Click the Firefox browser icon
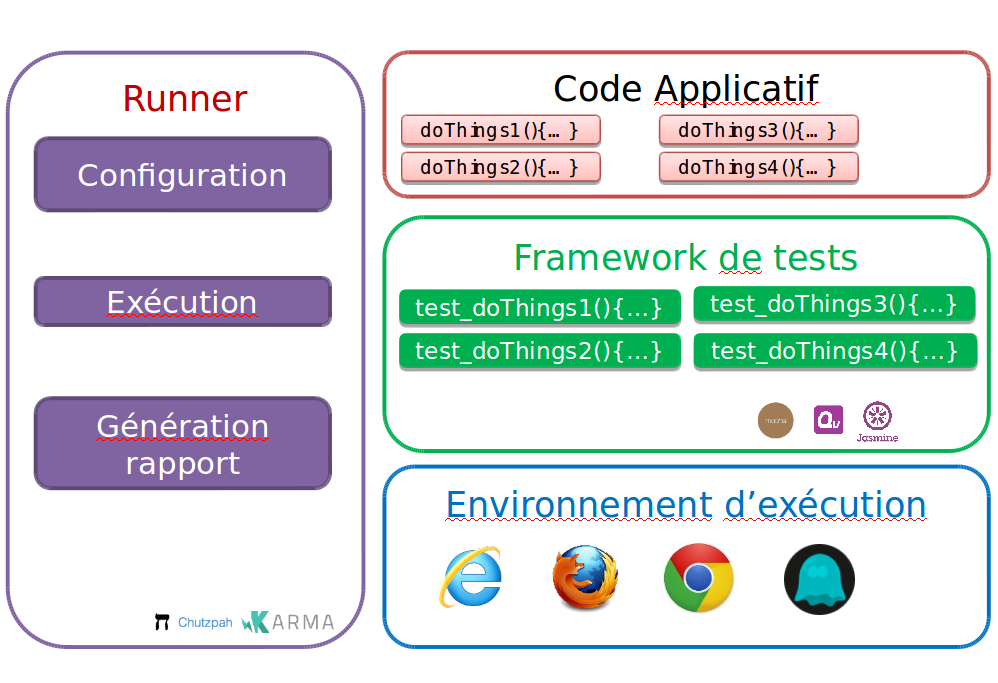Image resolution: width=998 pixels, height=683 pixels. (585, 577)
